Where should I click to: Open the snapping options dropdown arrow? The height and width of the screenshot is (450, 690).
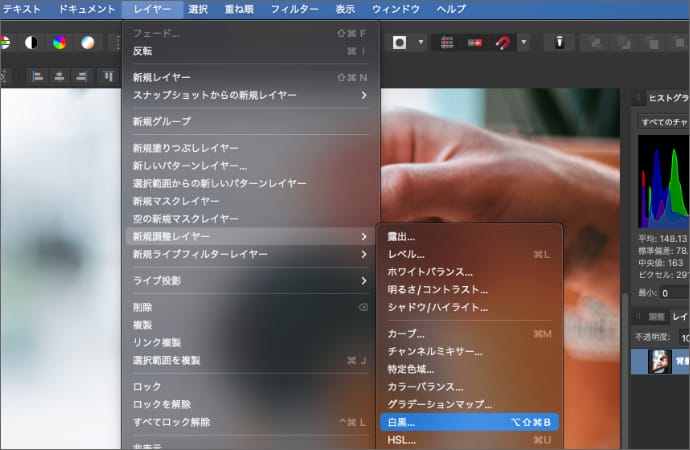click(x=524, y=42)
